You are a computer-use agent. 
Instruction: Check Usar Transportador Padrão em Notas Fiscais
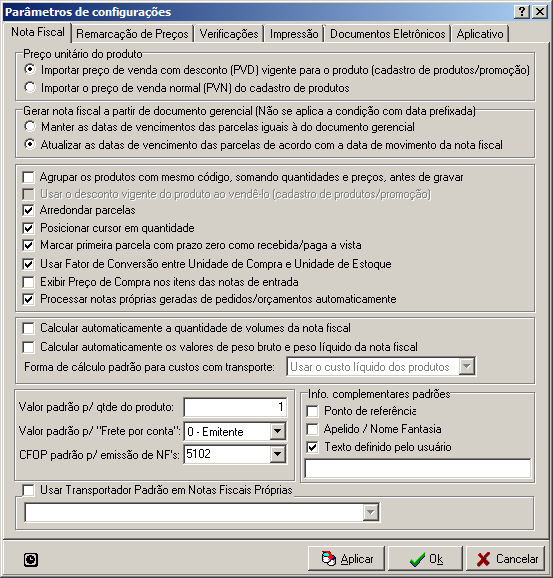point(28,490)
